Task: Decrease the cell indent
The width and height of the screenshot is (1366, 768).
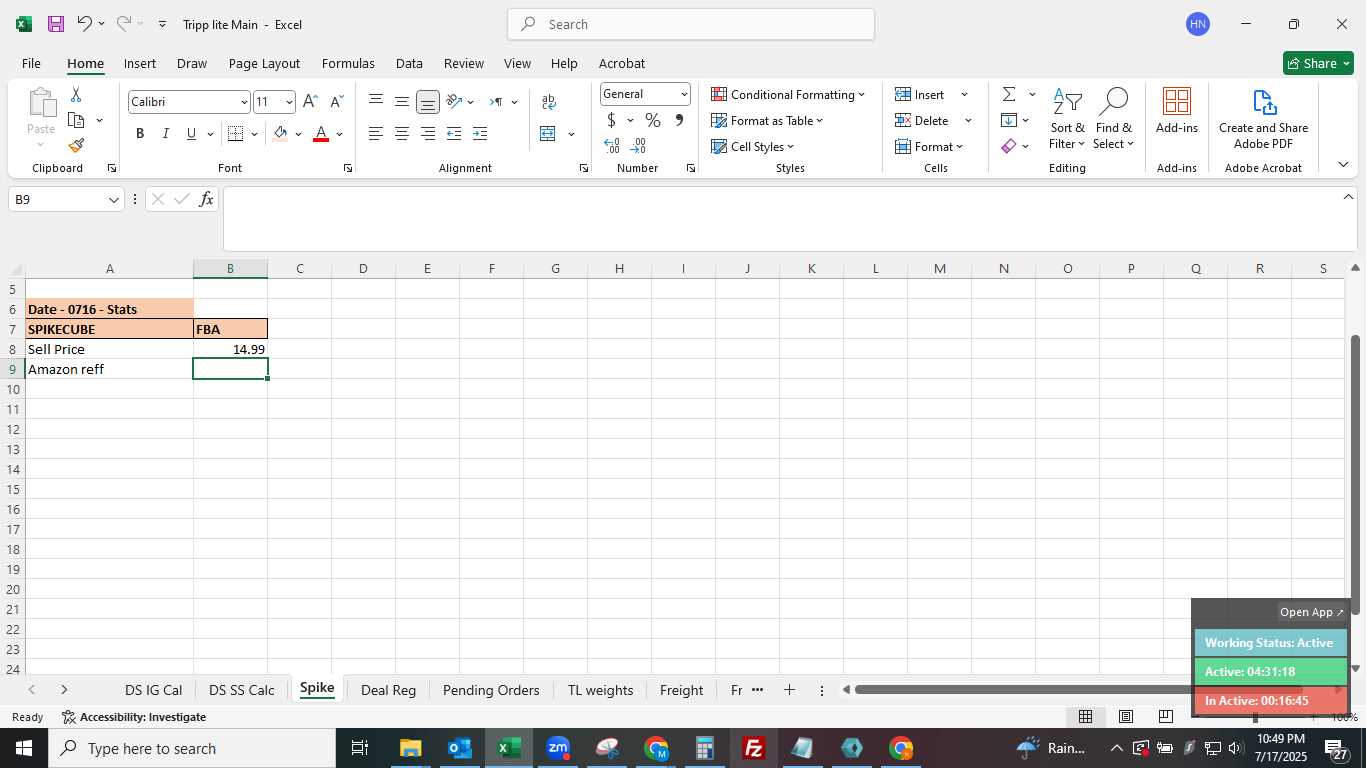Action: pos(454,134)
